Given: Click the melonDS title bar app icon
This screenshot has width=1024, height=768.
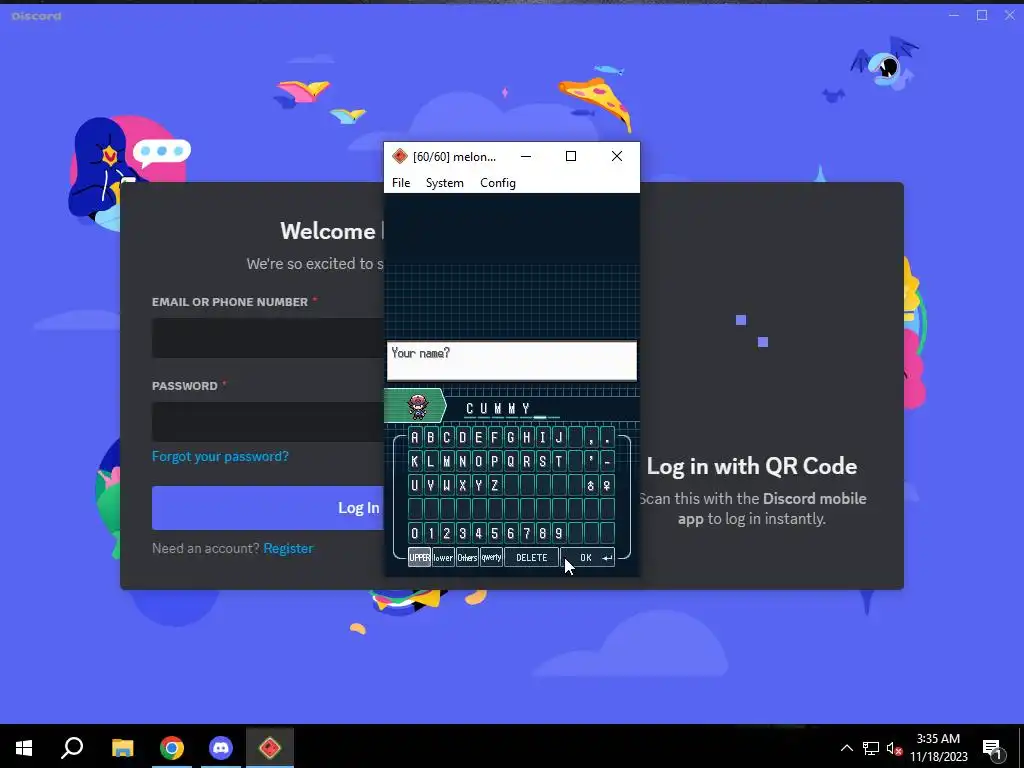Looking at the screenshot, I should 400,156.
